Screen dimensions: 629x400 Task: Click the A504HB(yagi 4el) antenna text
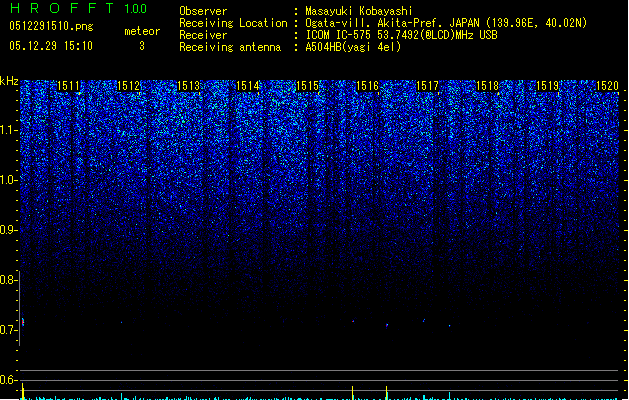tap(353, 47)
